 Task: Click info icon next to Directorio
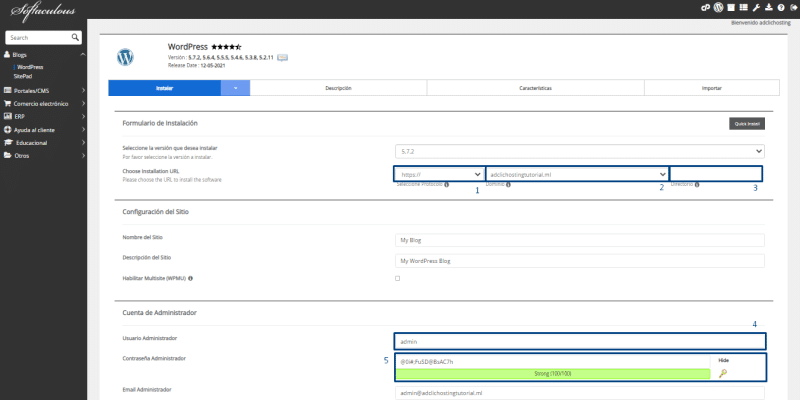click(697, 185)
